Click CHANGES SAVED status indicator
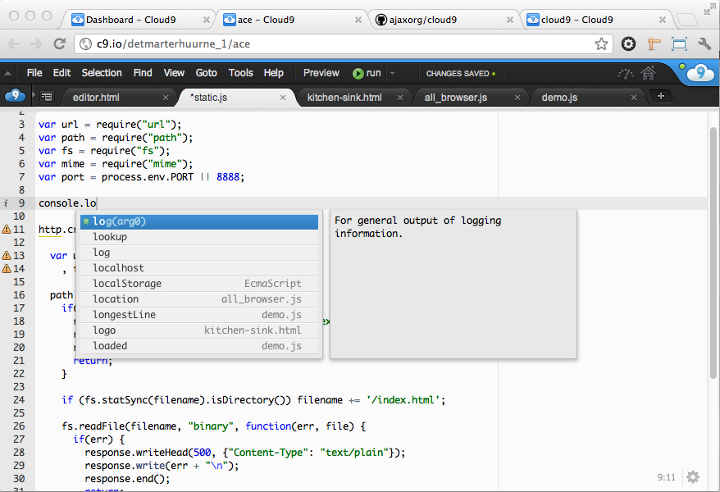Screen dimensions: 720x492 [x=461, y=74]
